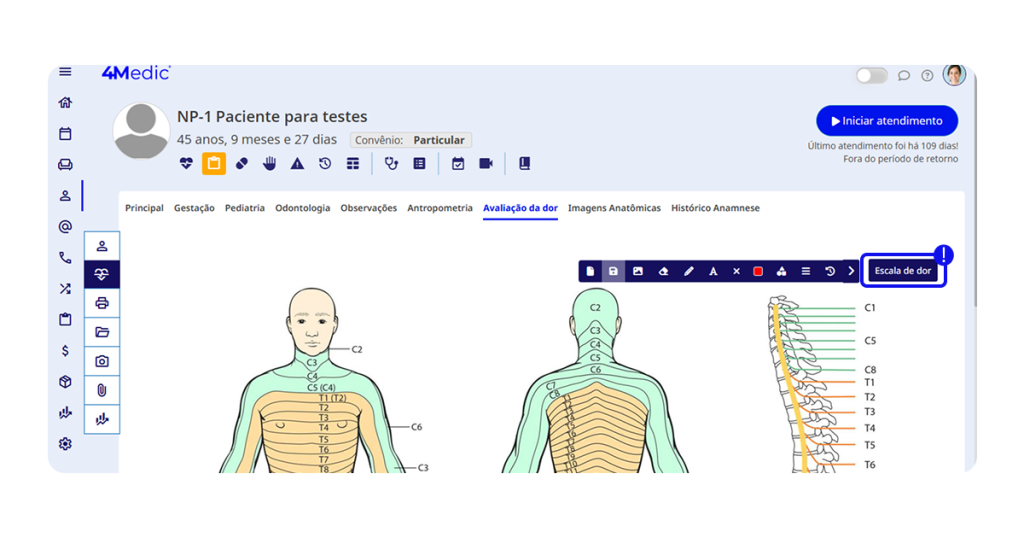
Task: Expand the drawing toolbar with right chevron
Action: [x=852, y=271]
